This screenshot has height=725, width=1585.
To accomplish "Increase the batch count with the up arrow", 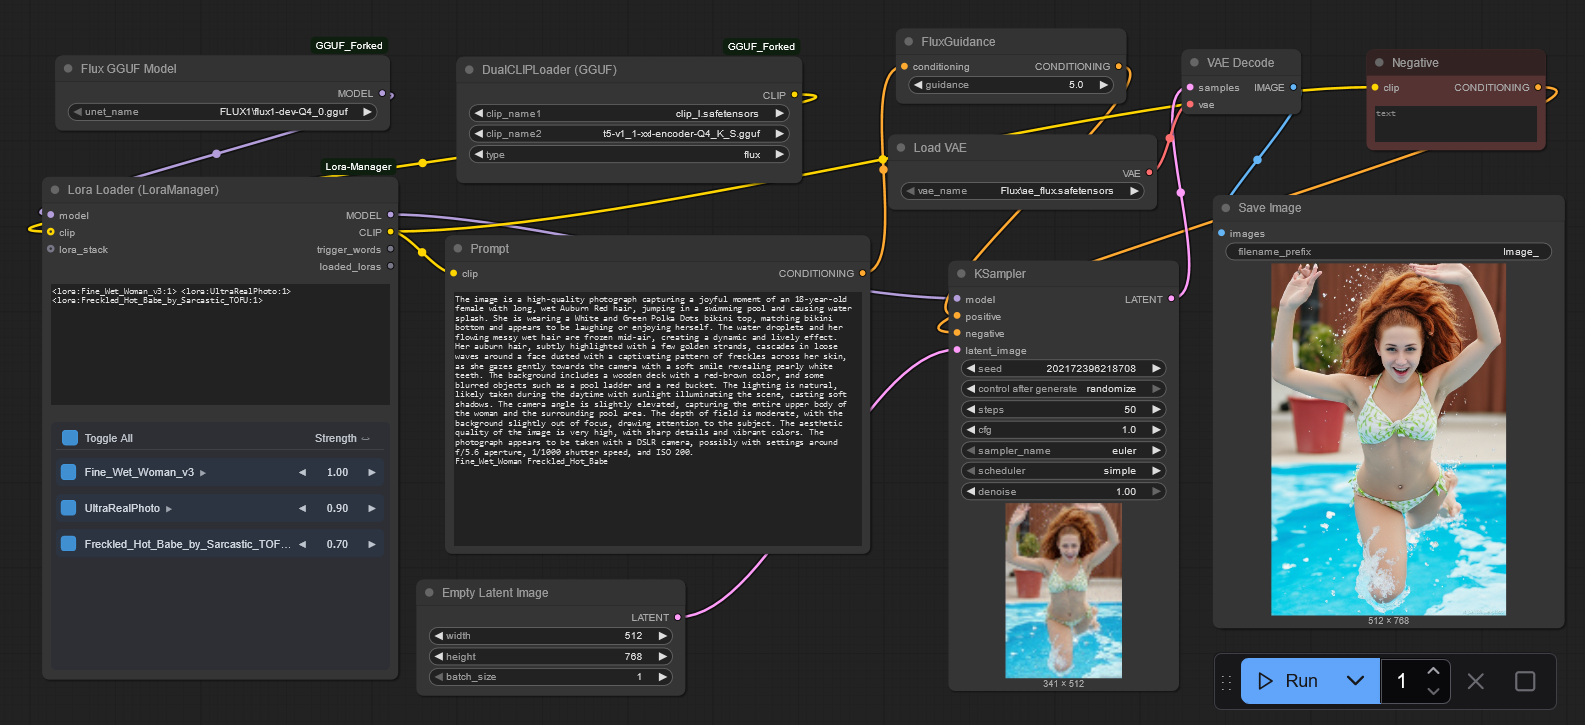I will 1433,671.
